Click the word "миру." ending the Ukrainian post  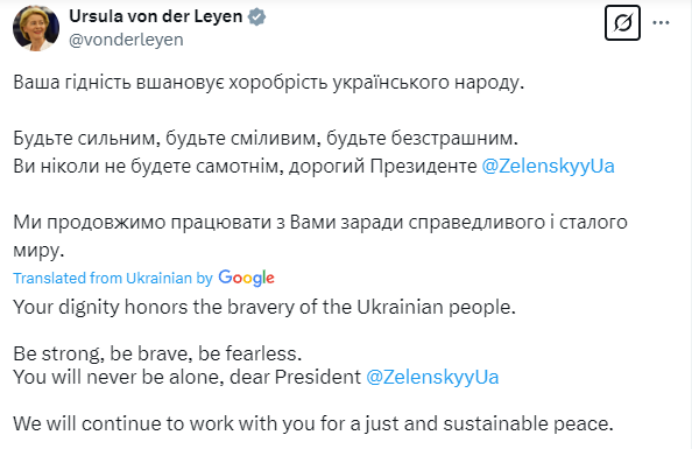tap(39, 251)
